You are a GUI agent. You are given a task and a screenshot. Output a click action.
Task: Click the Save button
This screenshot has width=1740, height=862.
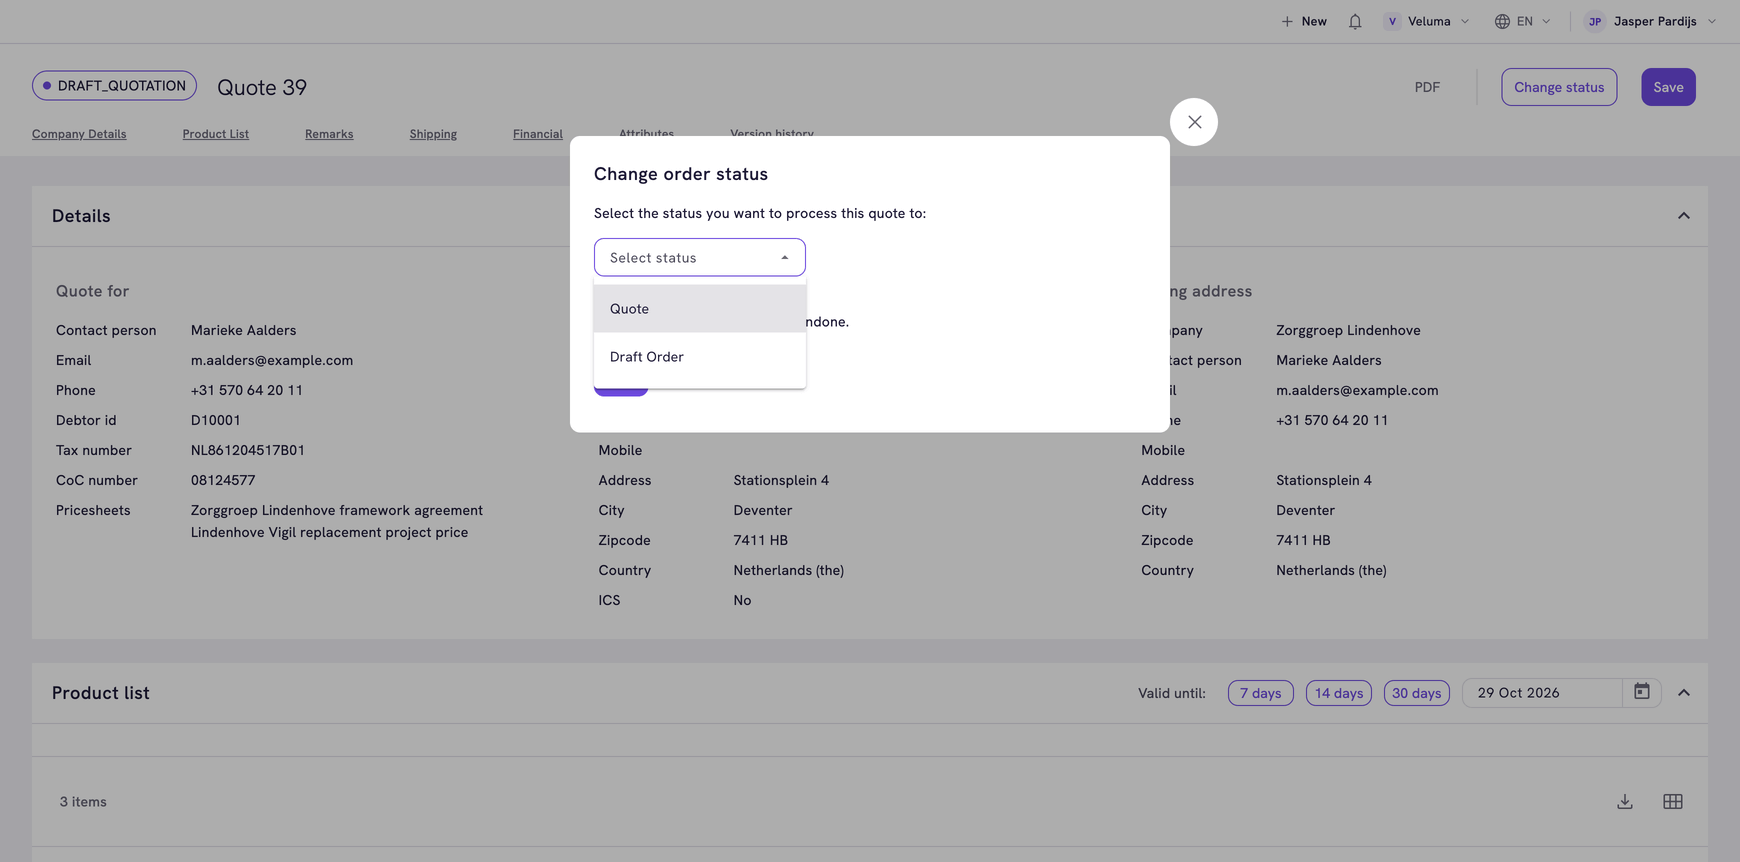tap(1668, 87)
